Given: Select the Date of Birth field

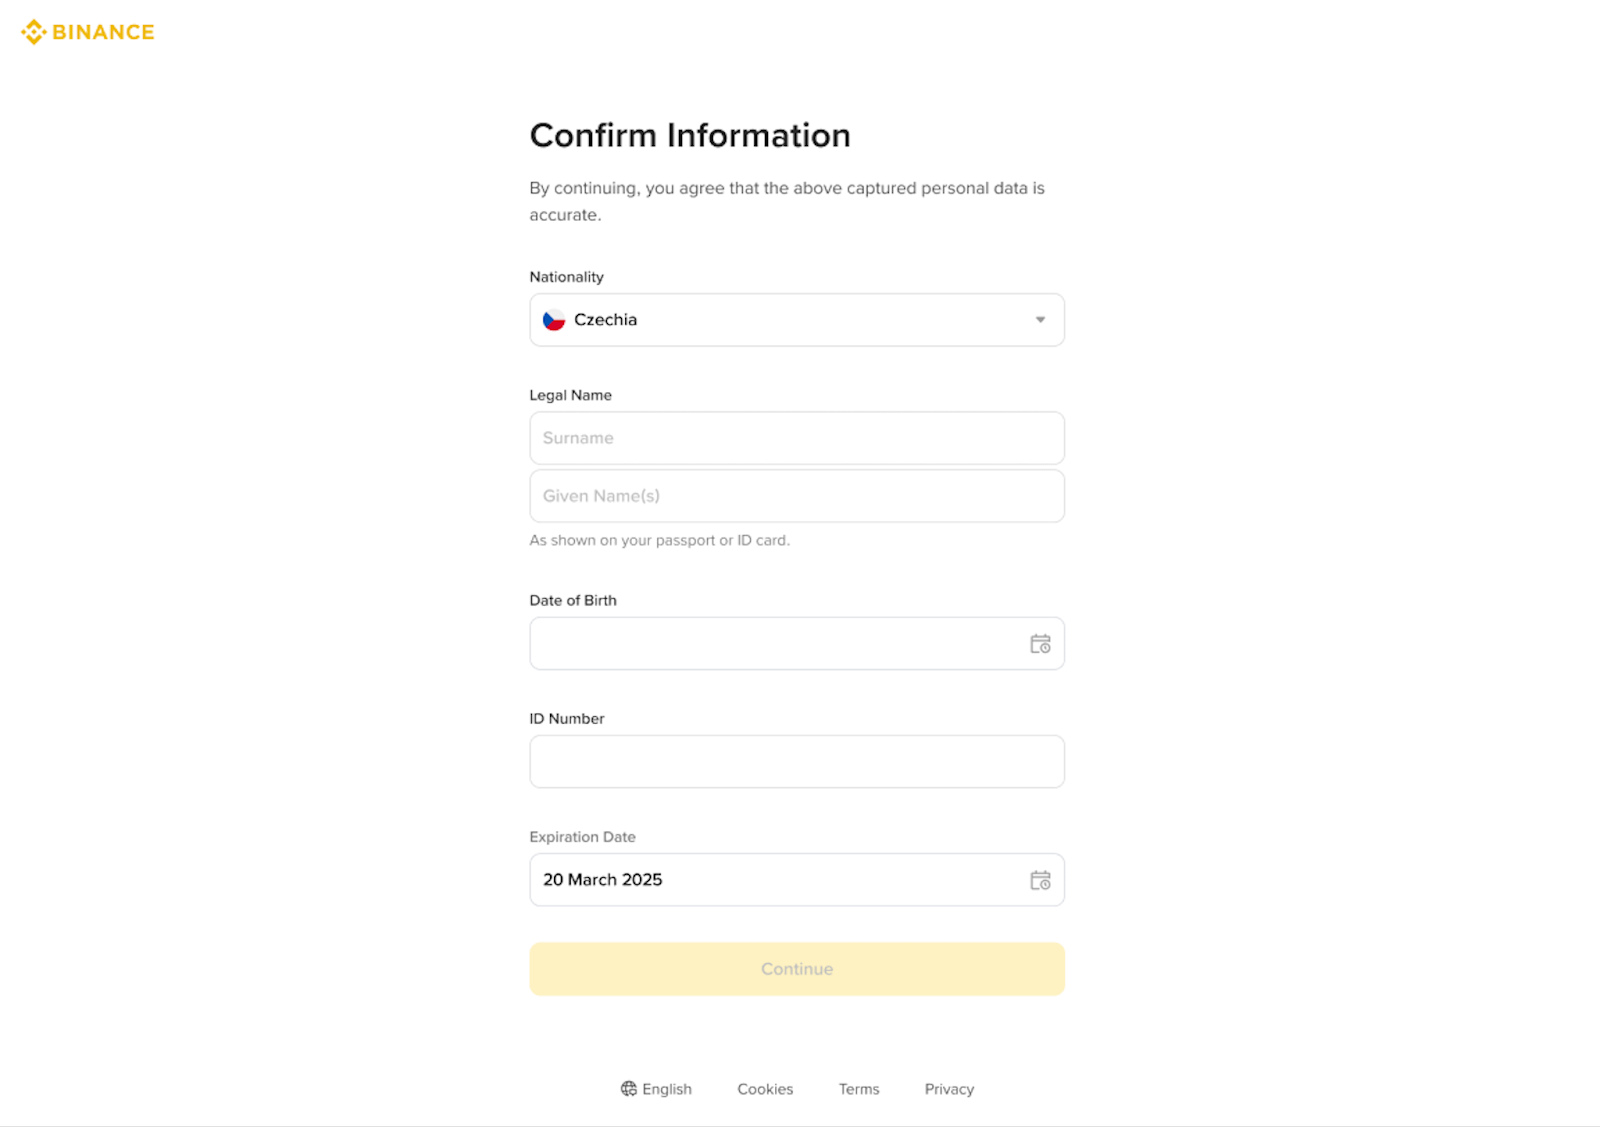Looking at the screenshot, I should 776,644.
